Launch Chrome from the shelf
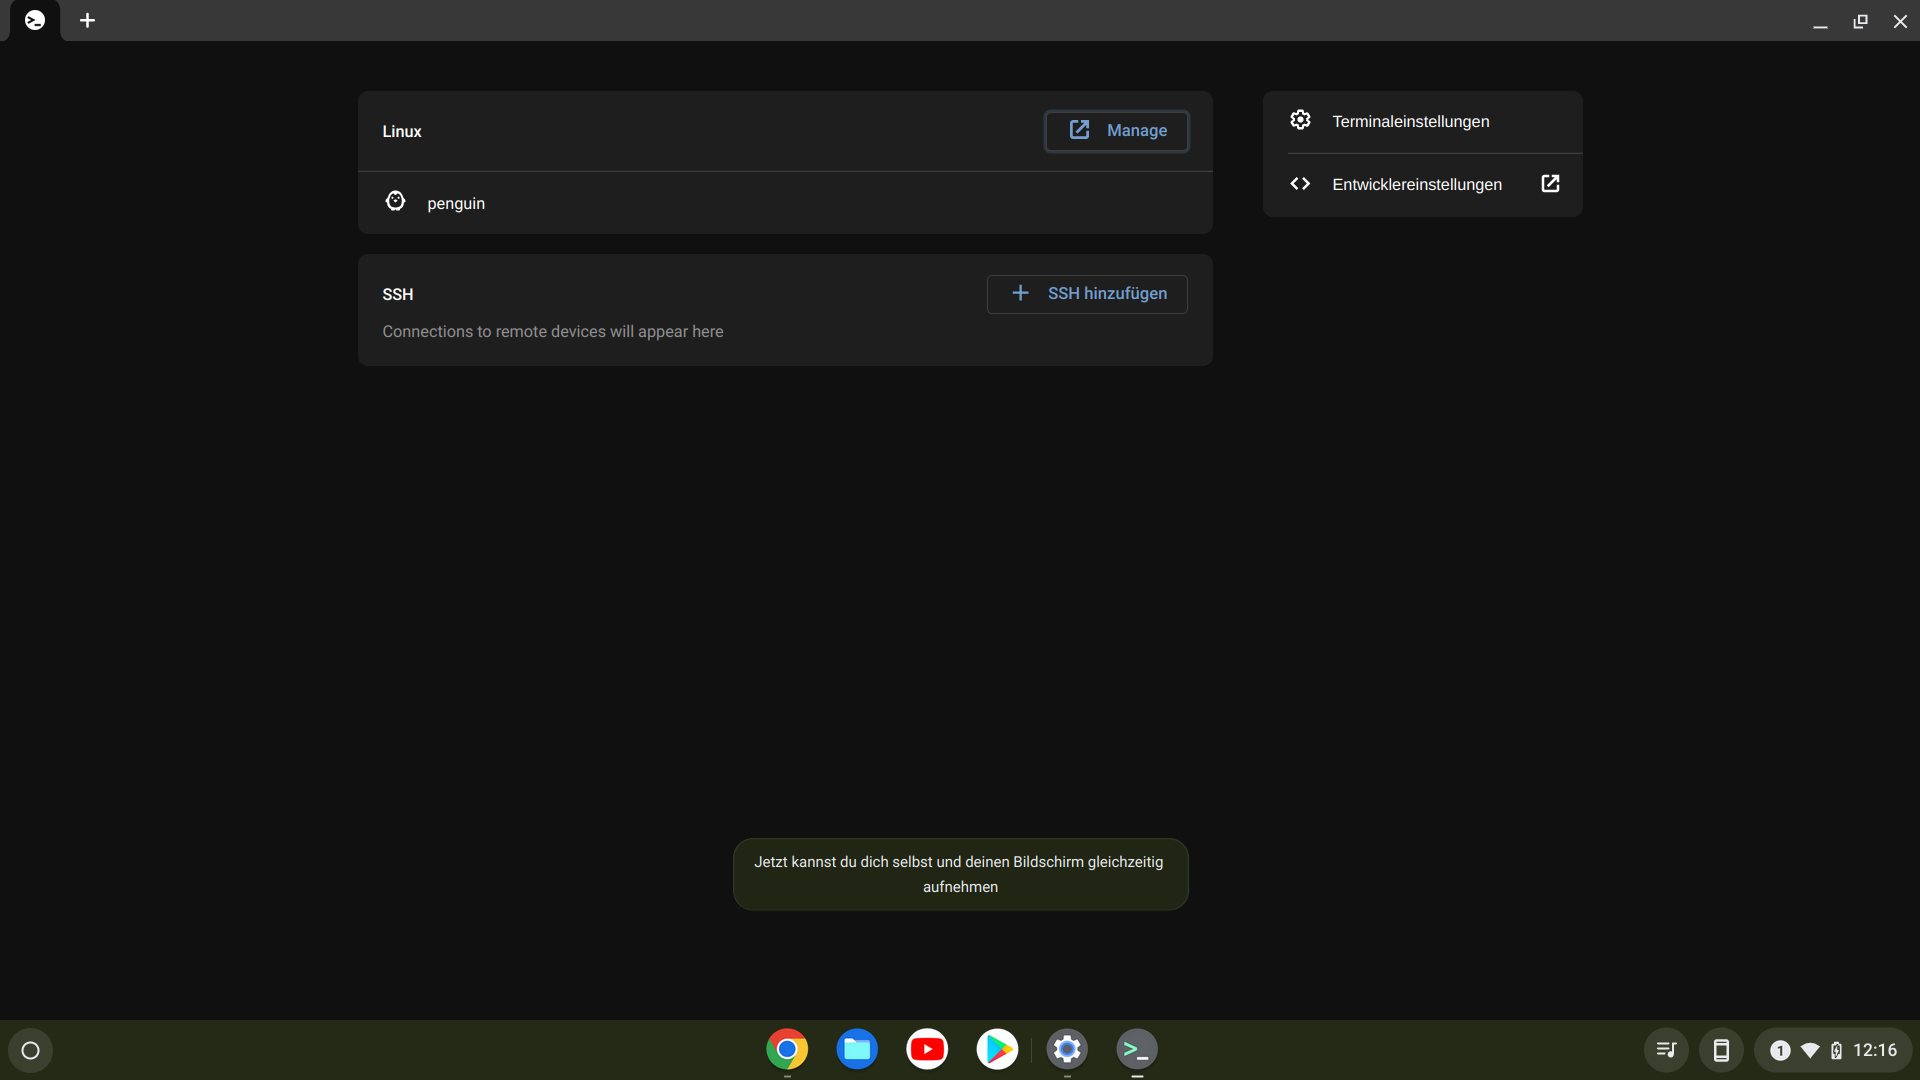 pos(787,1049)
